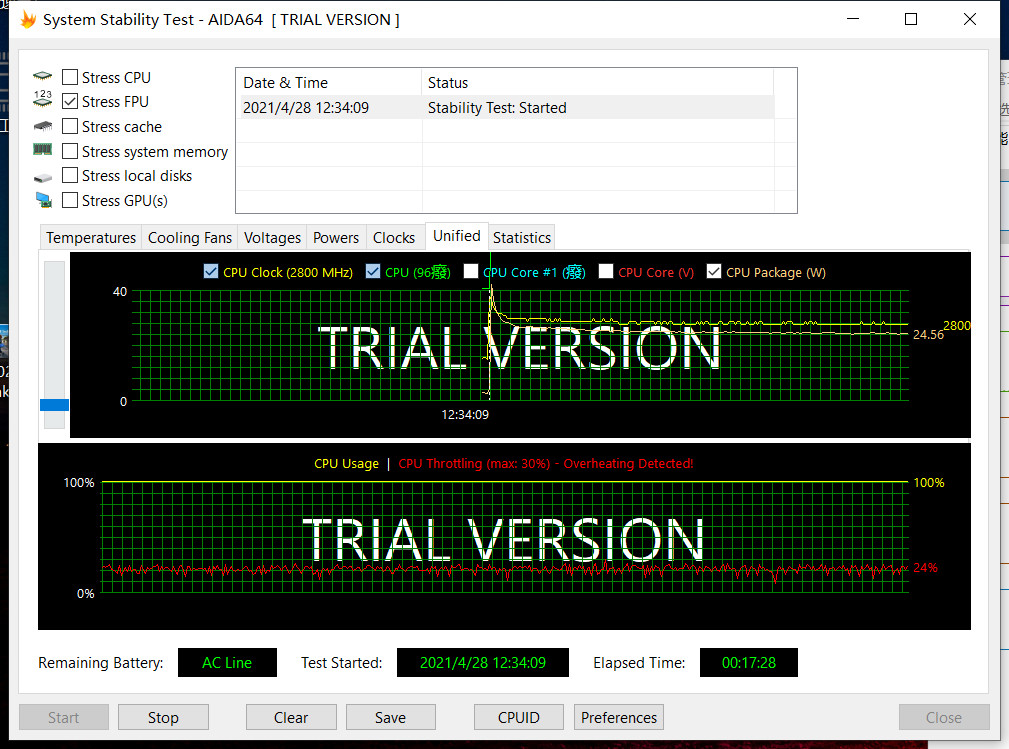Click the CPU Throttling Overheating Detected label

[546, 463]
